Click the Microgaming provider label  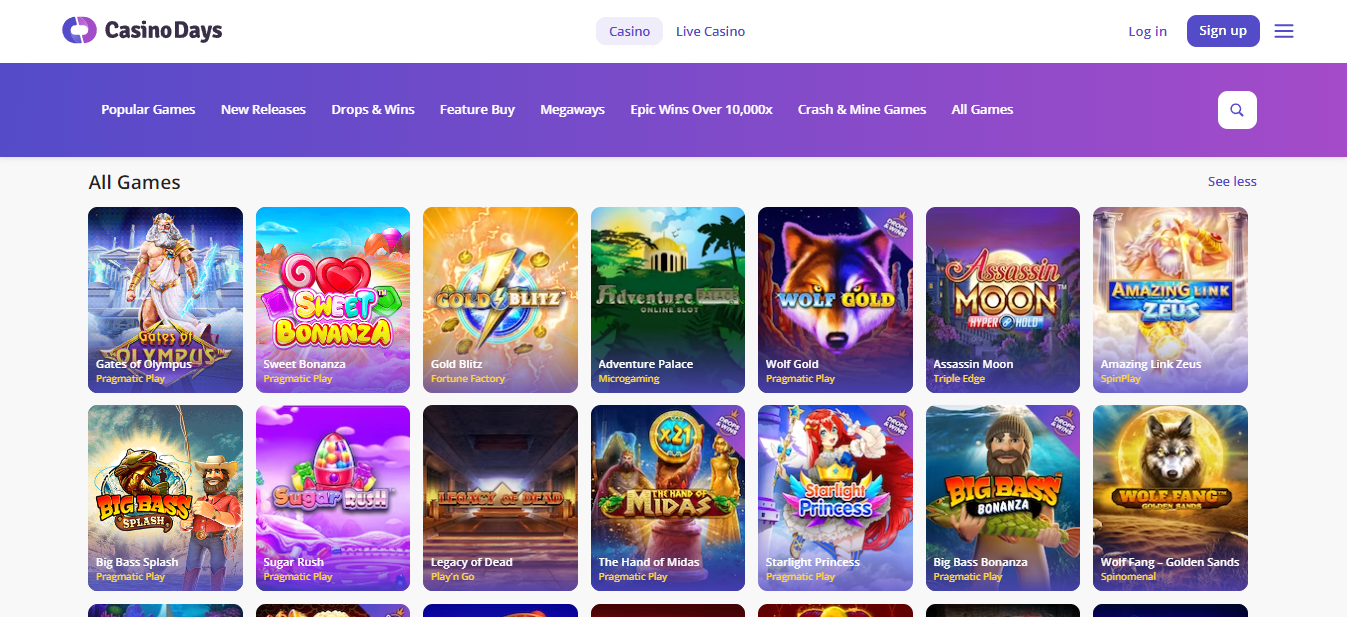(629, 379)
